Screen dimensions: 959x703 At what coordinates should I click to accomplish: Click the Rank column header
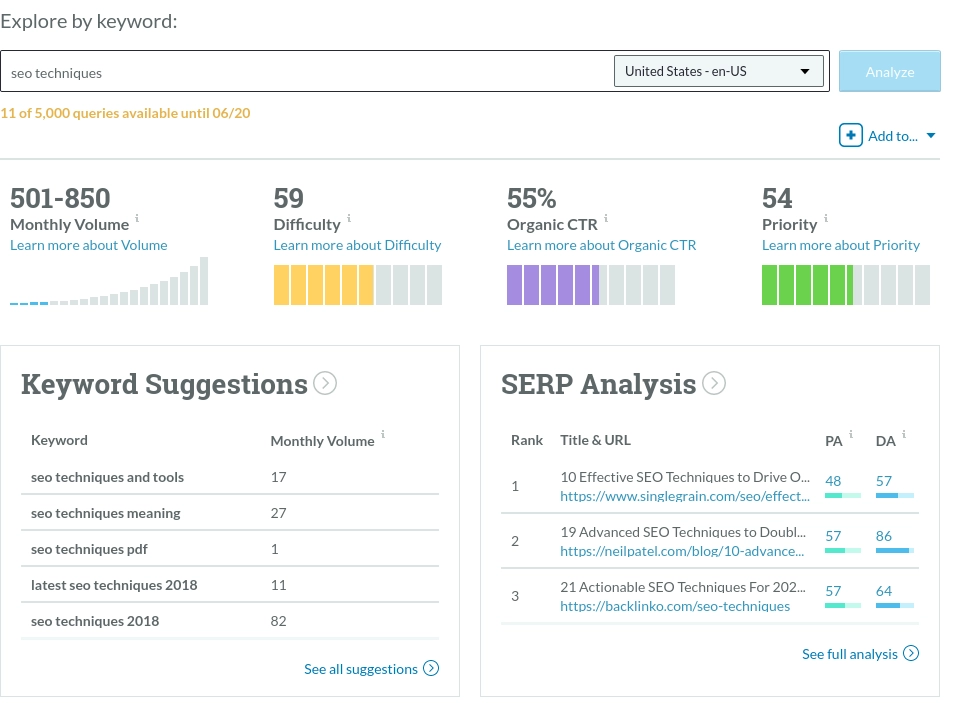tap(527, 441)
